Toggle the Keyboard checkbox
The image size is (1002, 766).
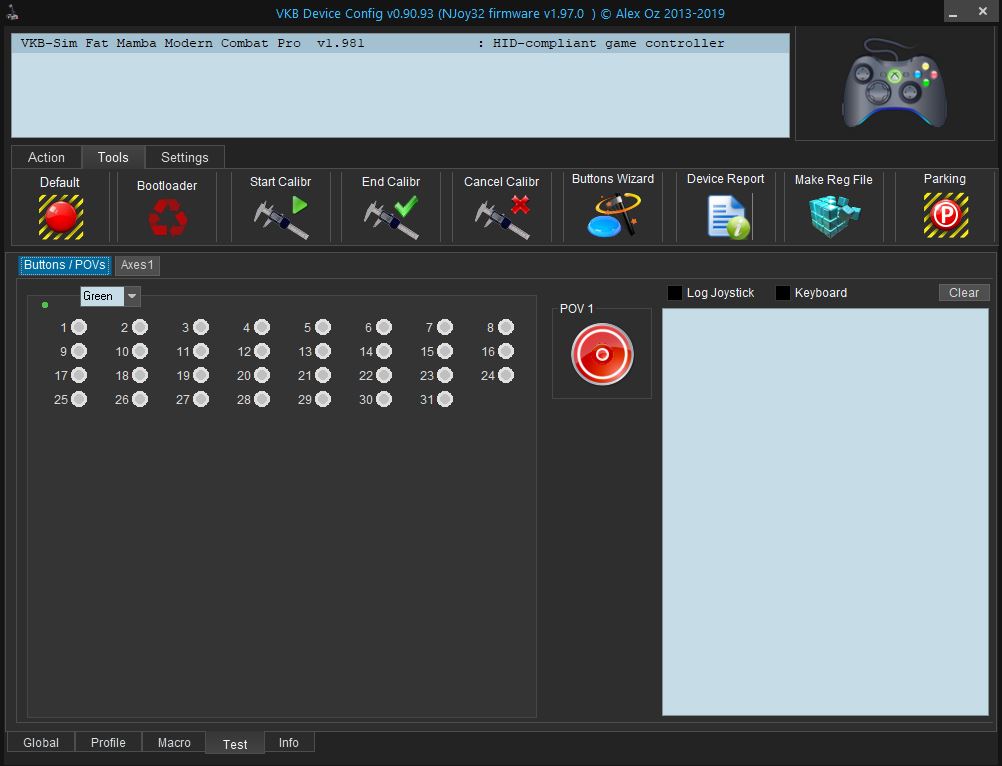click(x=783, y=293)
